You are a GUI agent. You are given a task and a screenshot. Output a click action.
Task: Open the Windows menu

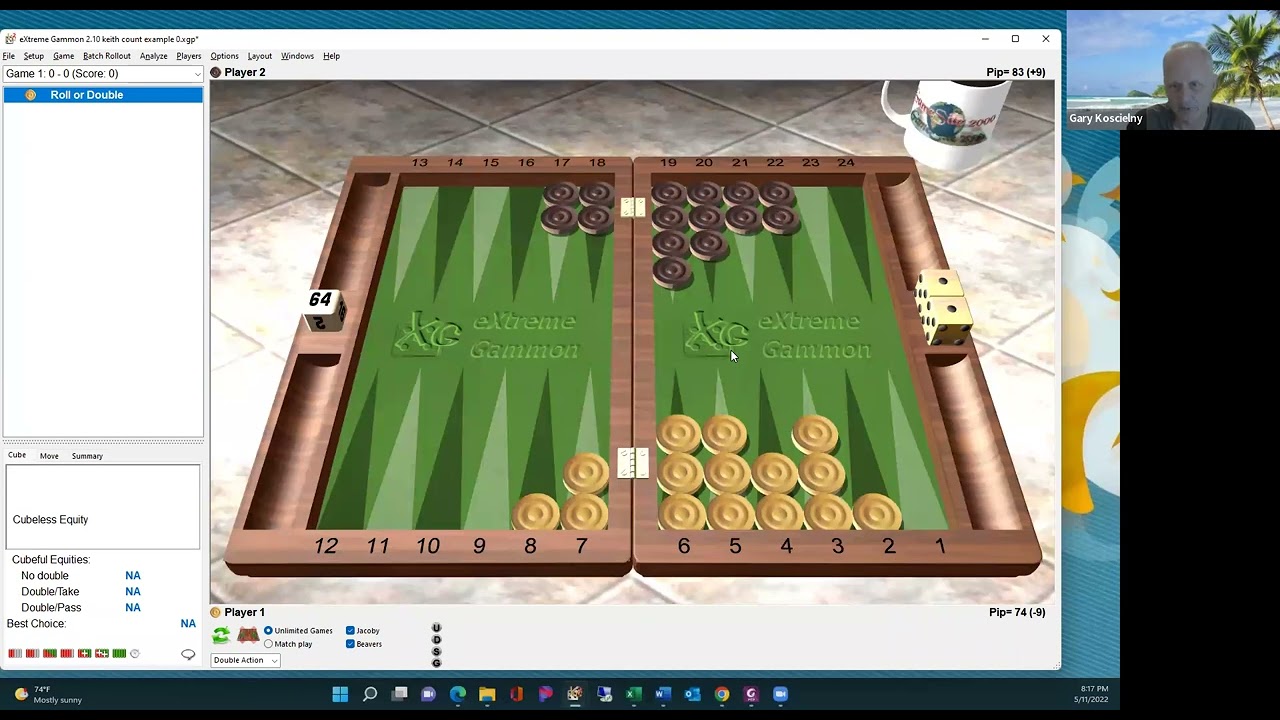pos(297,56)
